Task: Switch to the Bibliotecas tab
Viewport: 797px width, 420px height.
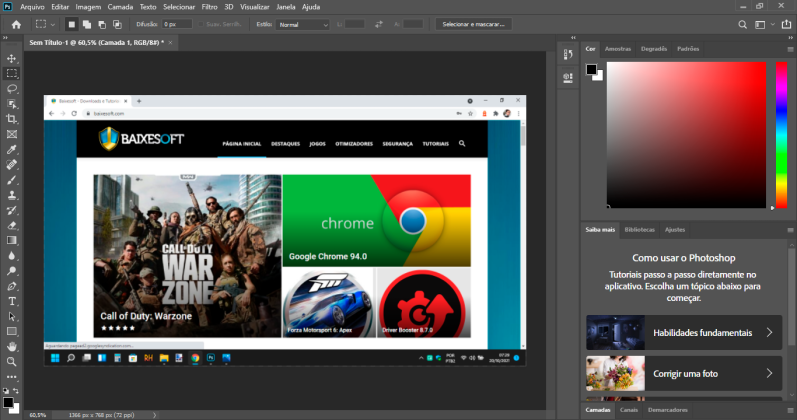Action: (639, 230)
